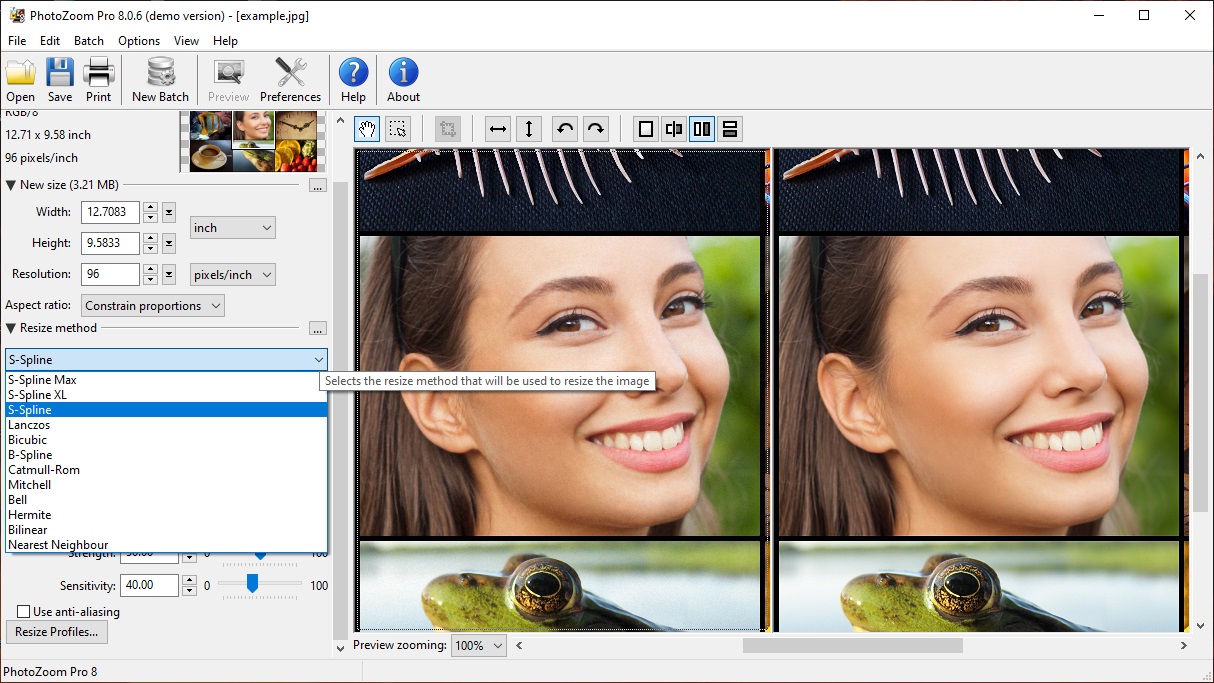Viewport: 1214px width, 683px height.
Task: Flip the image vertically
Action: (x=529, y=129)
